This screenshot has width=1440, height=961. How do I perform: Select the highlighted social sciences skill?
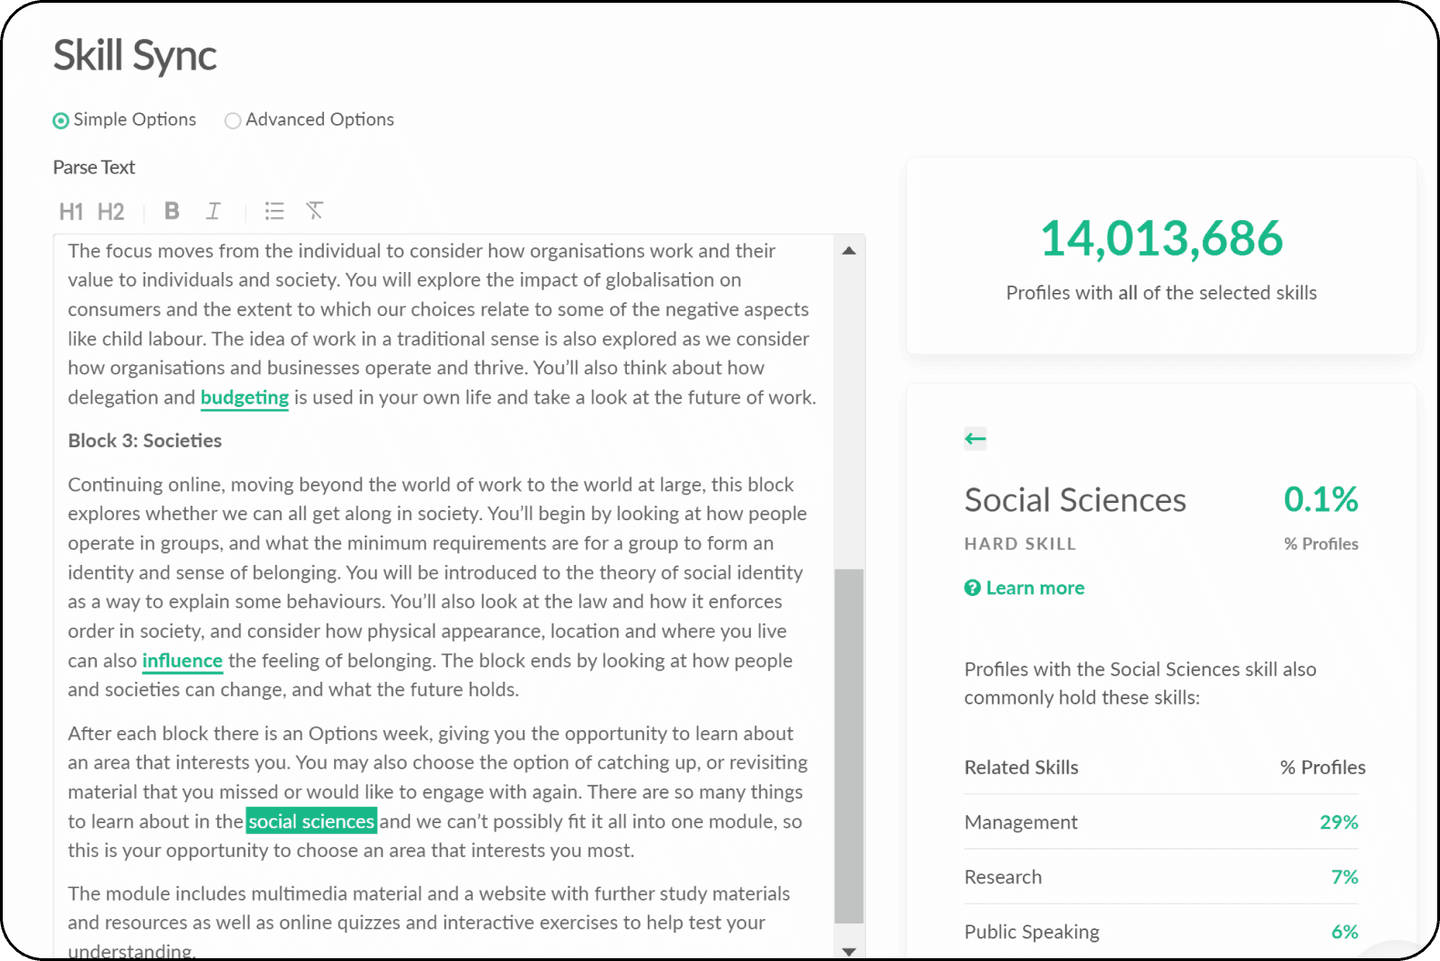[311, 821]
